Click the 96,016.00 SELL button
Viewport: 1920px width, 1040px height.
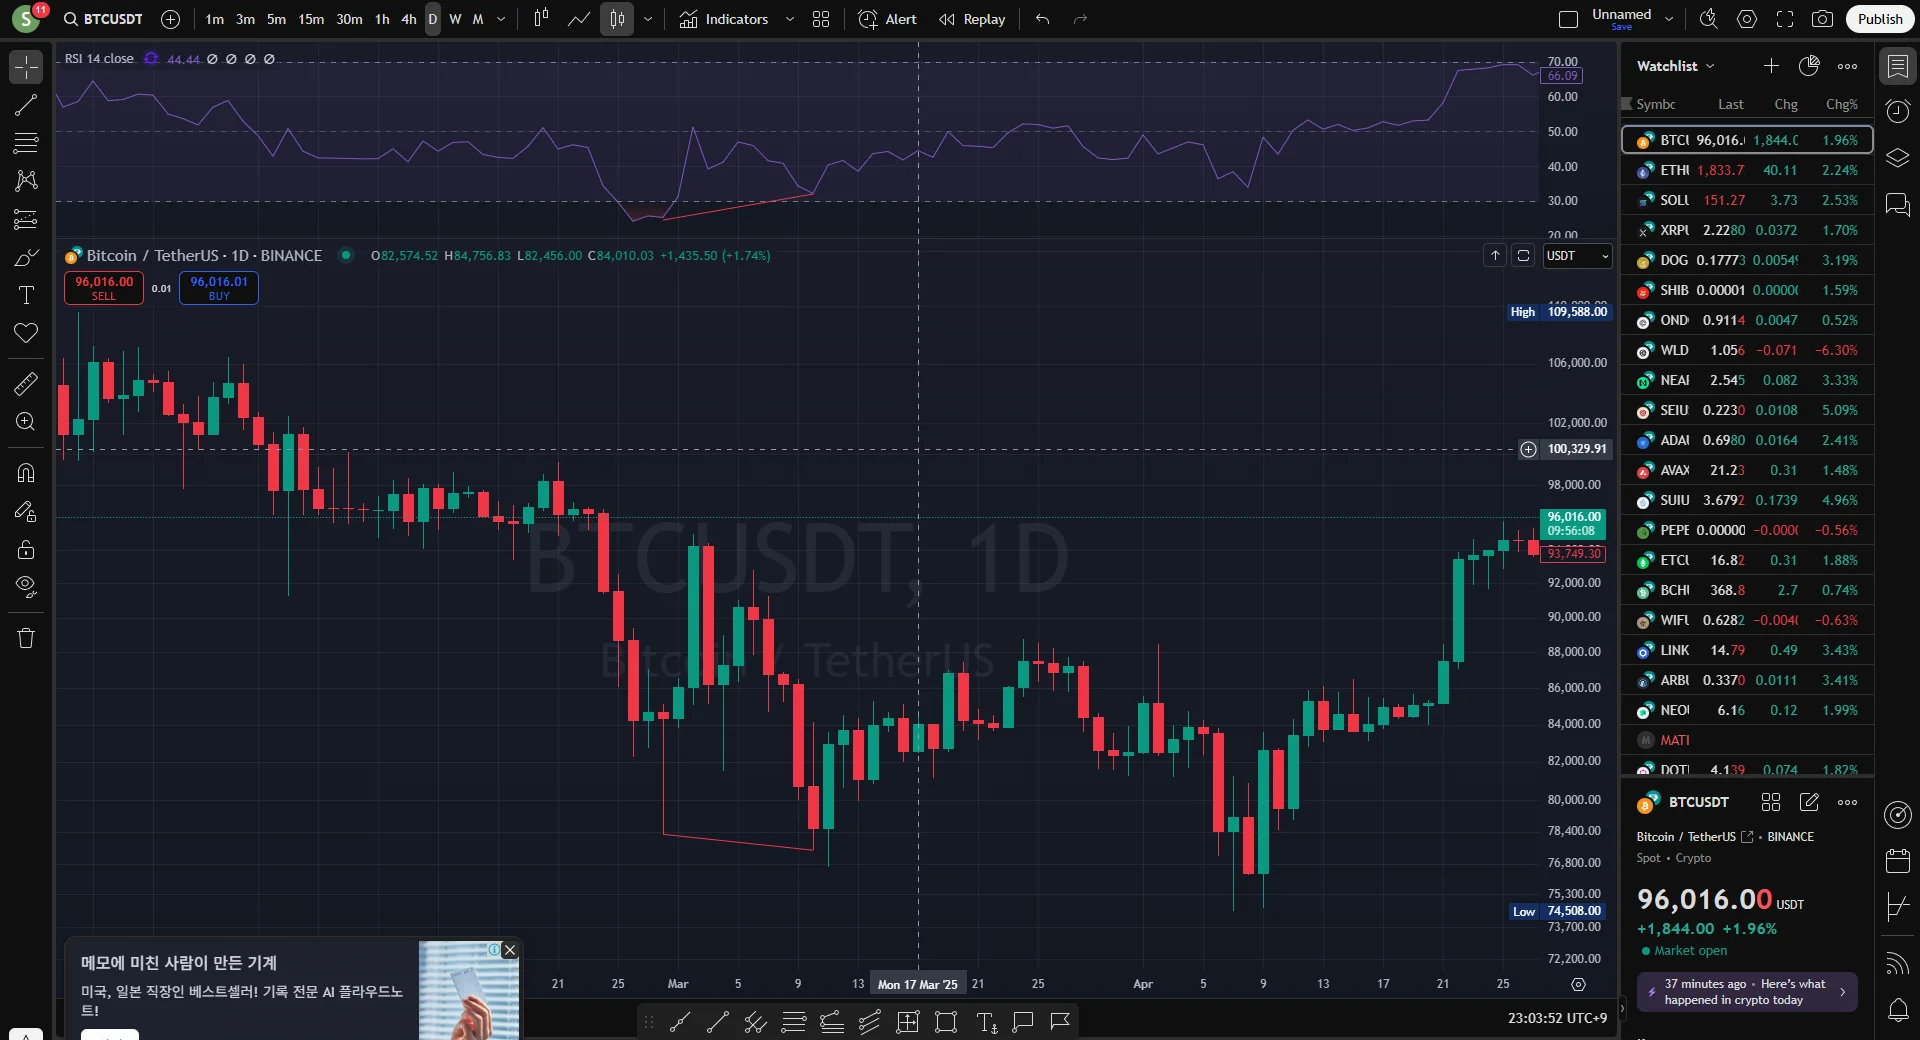point(104,288)
